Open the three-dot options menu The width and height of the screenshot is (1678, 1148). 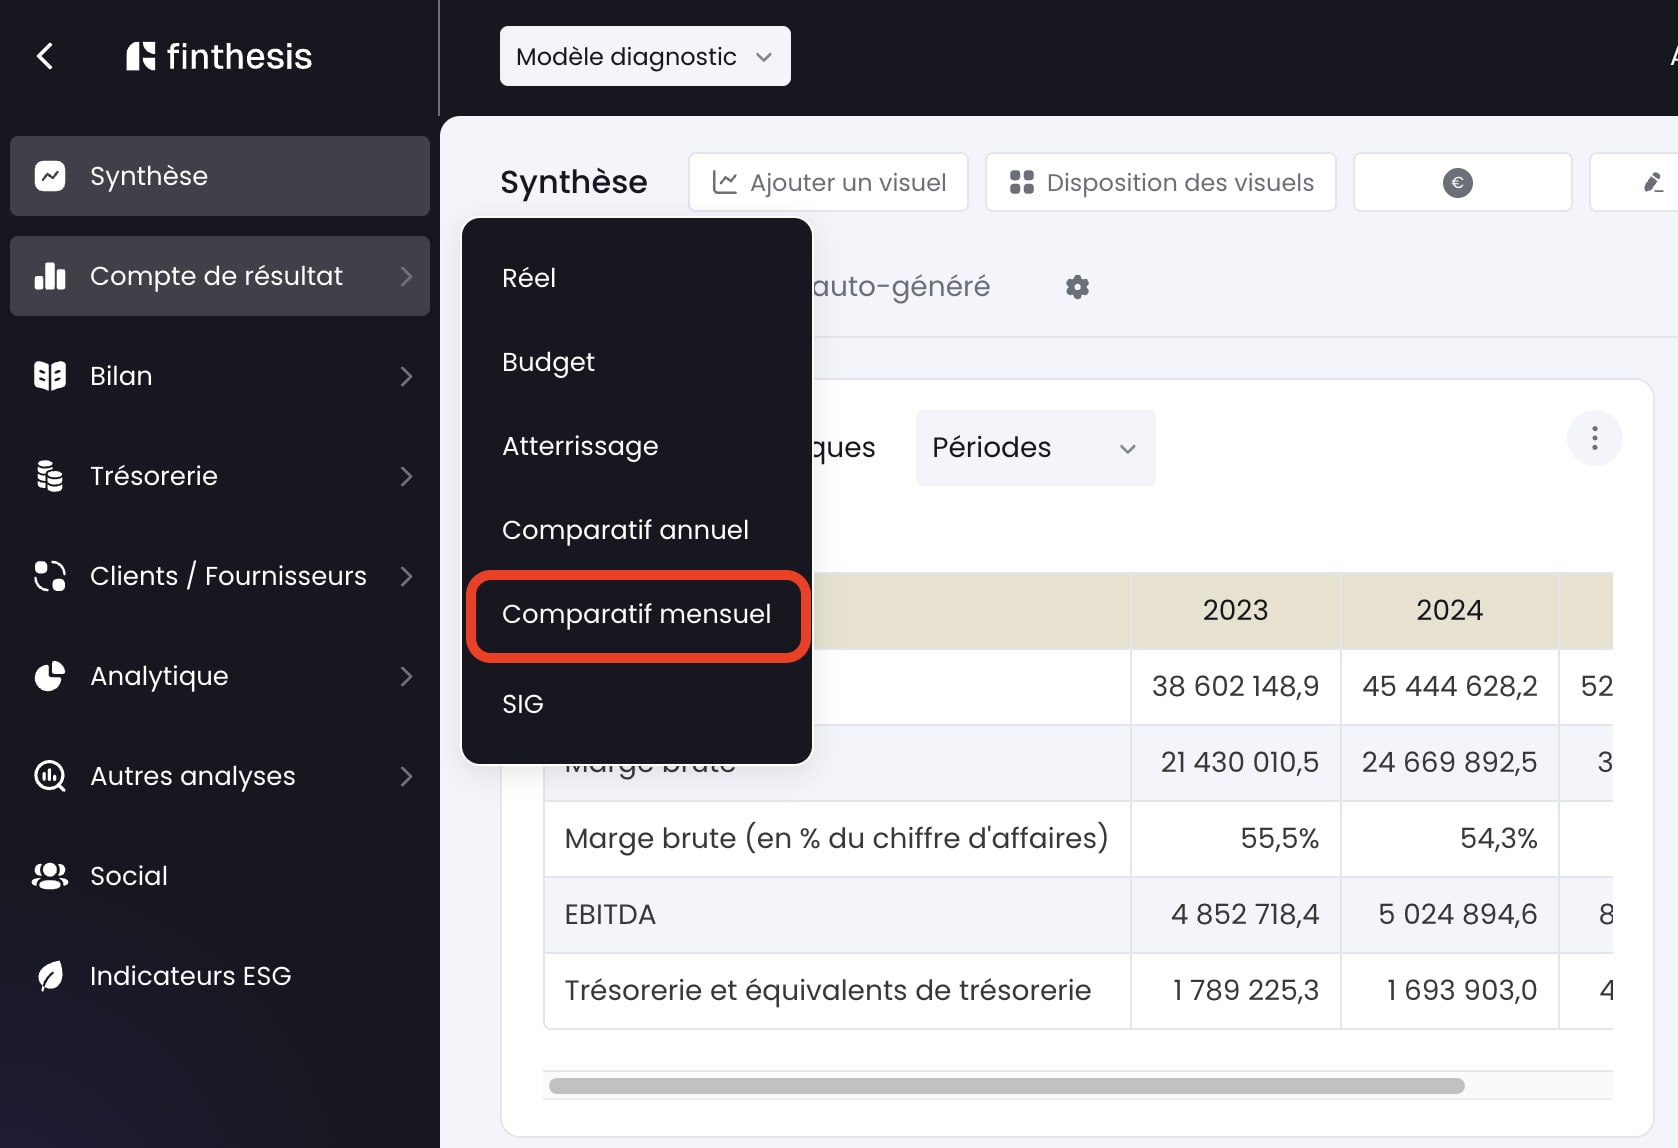coord(1594,438)
